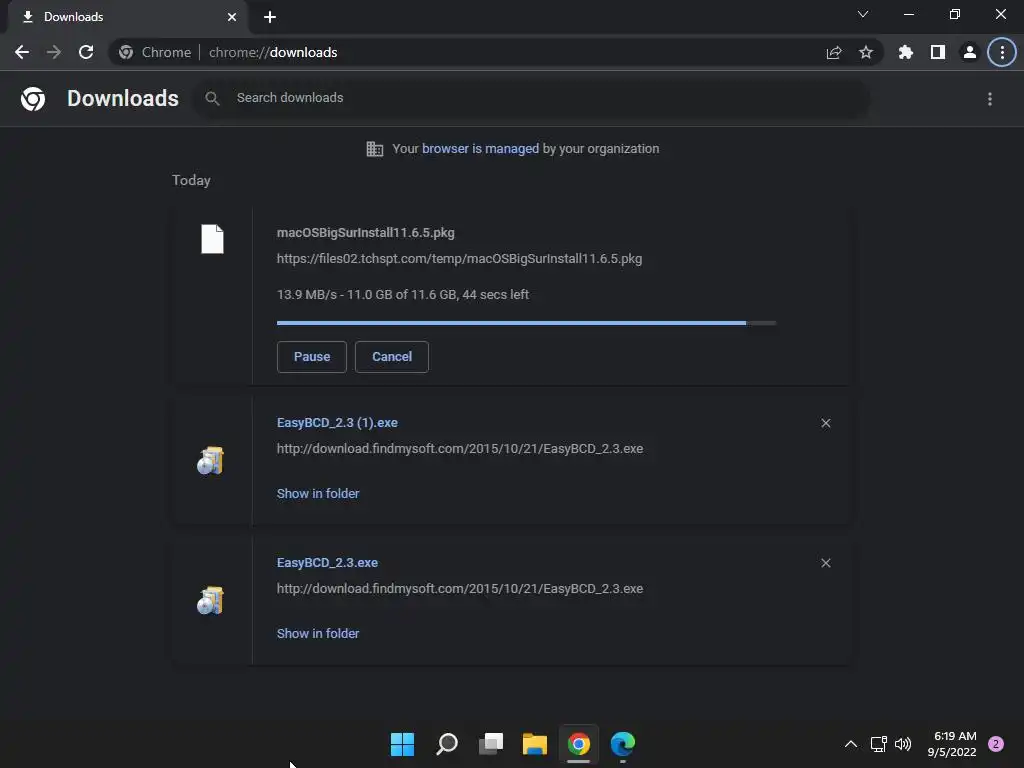Click the forward navigation arrow
Viewport: 1024px width, 768px height.
tap(54, 52)
